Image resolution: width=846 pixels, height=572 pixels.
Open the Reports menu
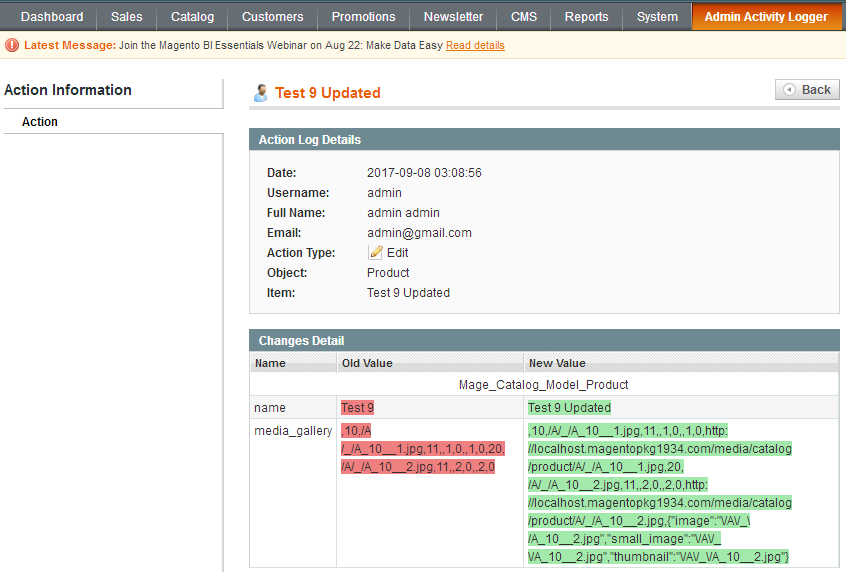tap(586, 17)
